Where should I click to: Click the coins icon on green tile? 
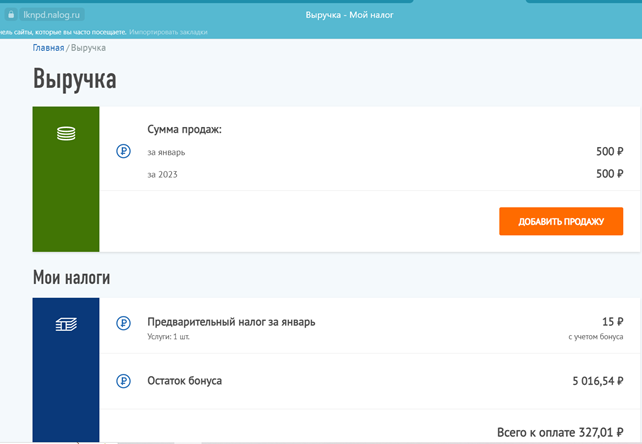tap(66, 133)
